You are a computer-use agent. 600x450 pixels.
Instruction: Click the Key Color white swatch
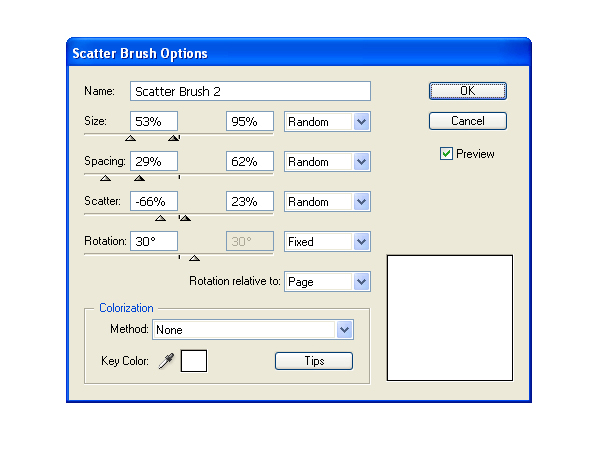(194, 361)
